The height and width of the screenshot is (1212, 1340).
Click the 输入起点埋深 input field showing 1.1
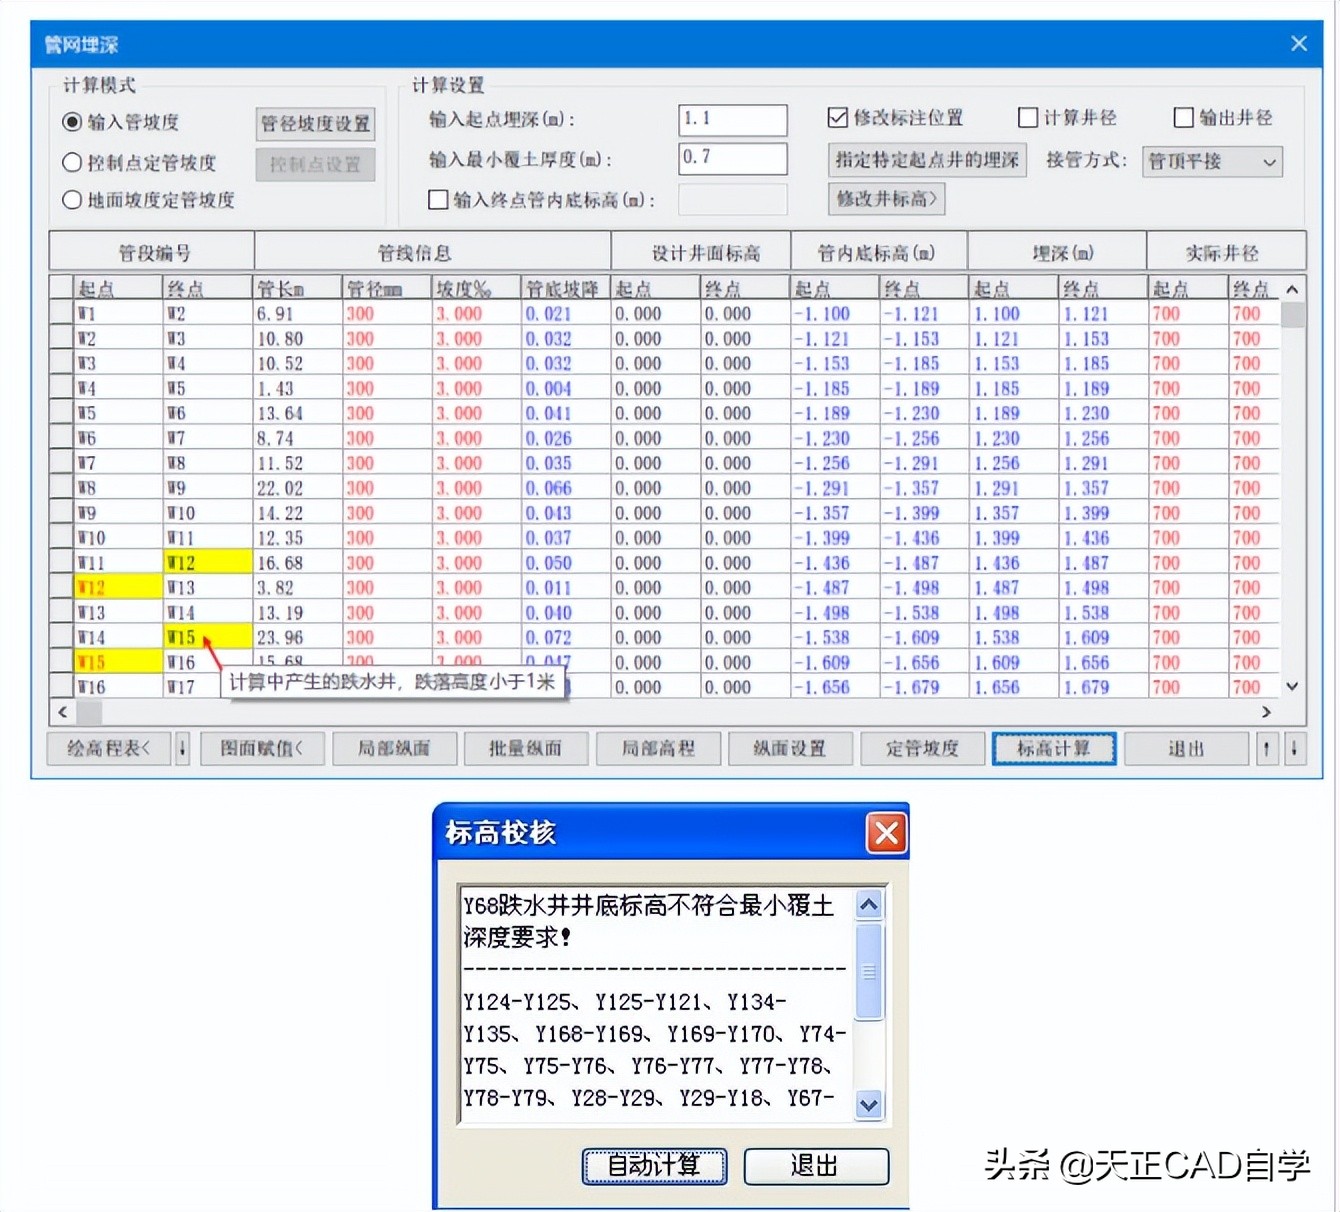[x=733, y=119]
